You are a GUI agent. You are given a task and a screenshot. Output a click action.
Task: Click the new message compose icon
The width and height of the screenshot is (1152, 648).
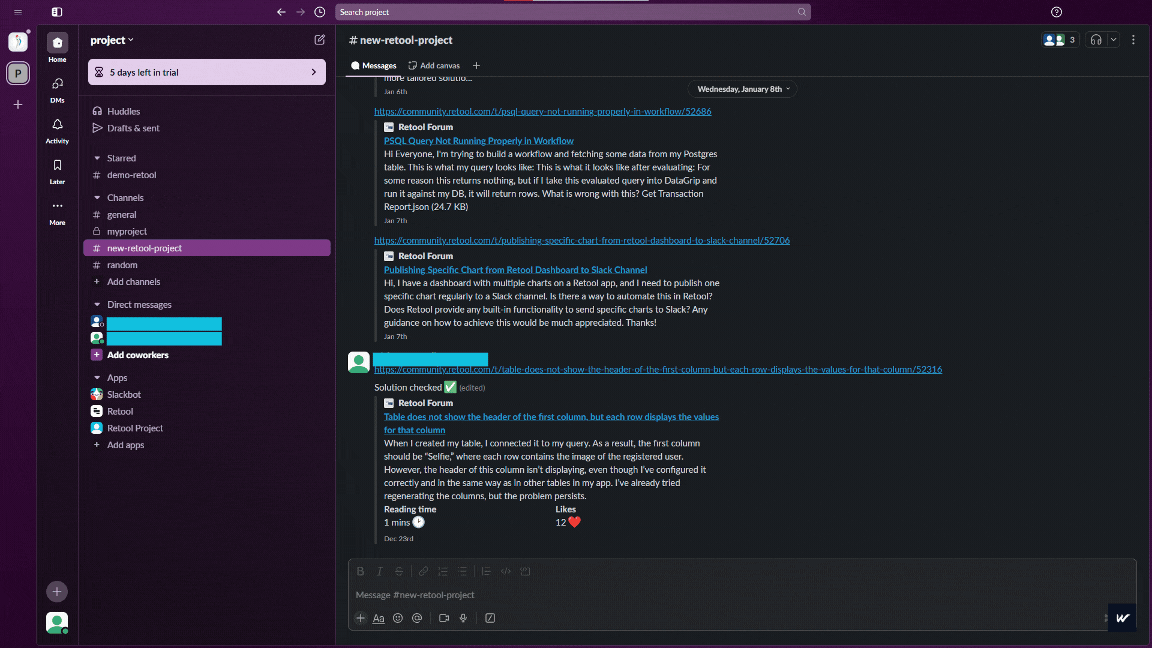320,40
